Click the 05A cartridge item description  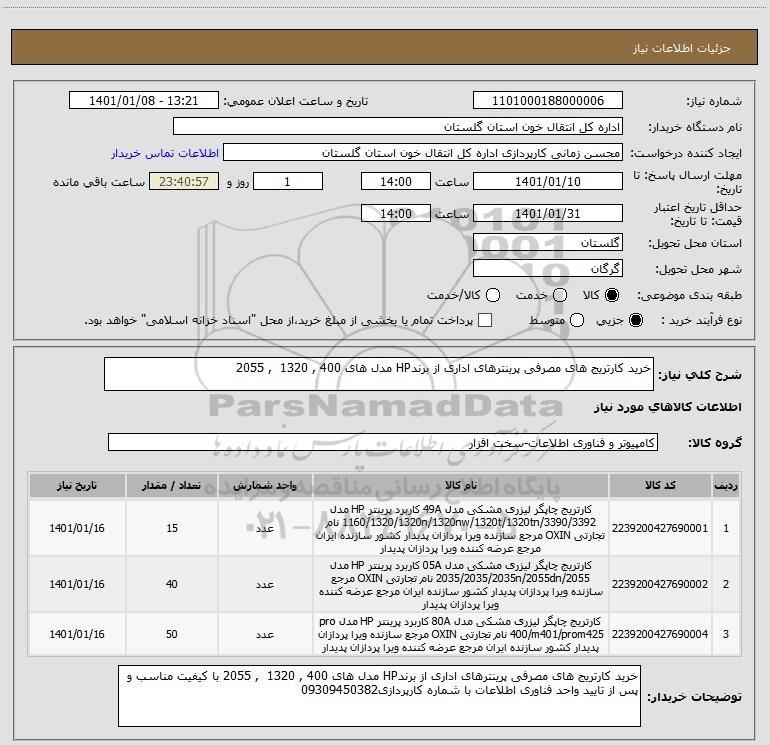click(461, 584)
